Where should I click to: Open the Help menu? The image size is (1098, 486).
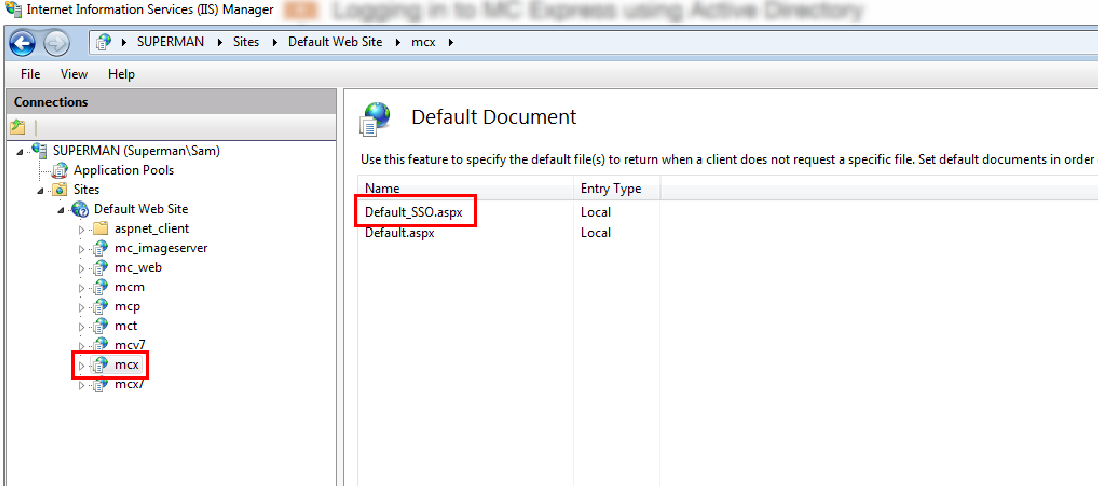[x=121, y=74]
